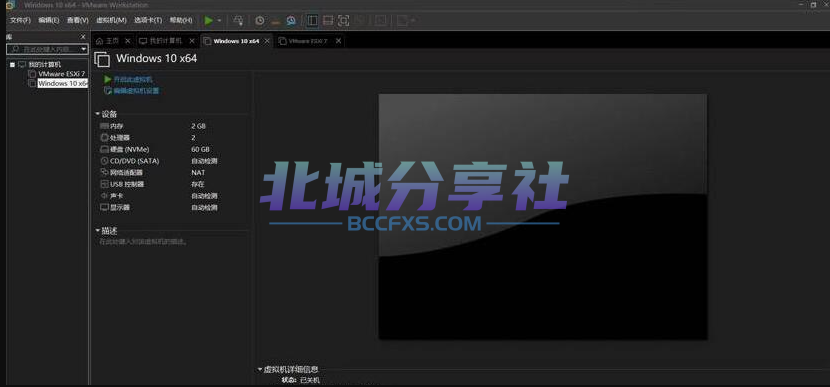
Task: Open the power options dropdown arrow beside play button
Action: [219, 21]
